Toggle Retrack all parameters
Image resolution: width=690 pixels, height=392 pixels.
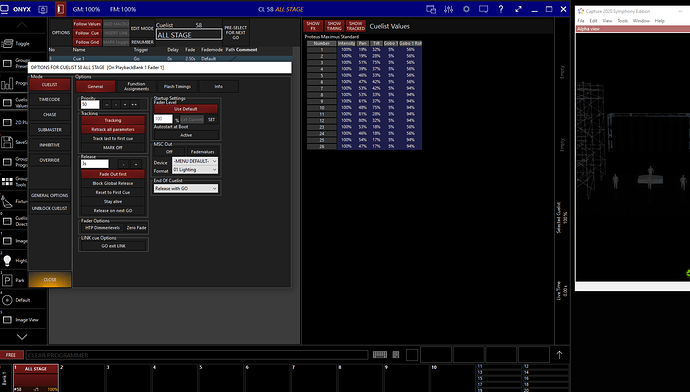tap(113, 129)
